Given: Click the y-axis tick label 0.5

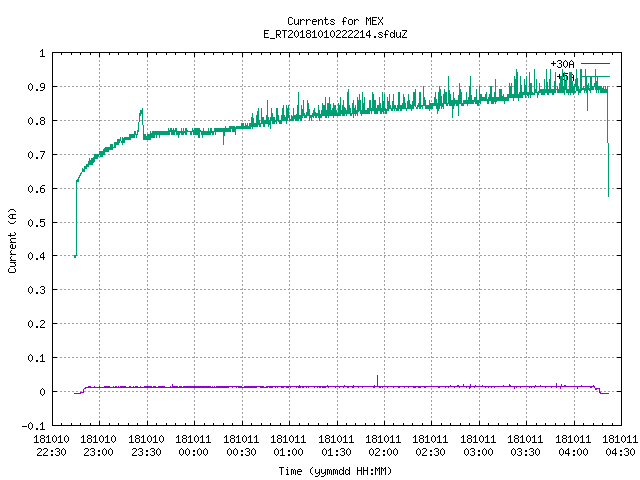Looking at the screenshot, I should coord(36,222).
